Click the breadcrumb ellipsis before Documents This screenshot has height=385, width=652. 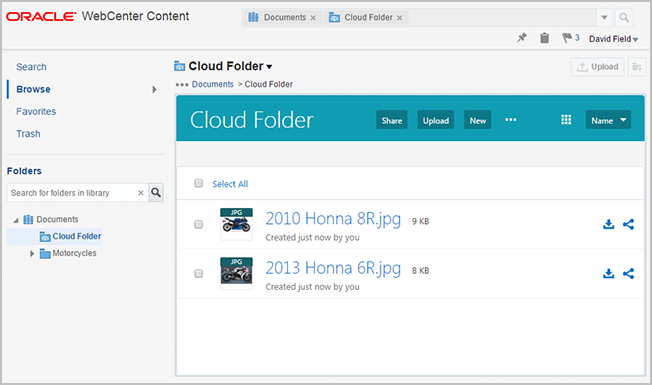pos(182,85)
